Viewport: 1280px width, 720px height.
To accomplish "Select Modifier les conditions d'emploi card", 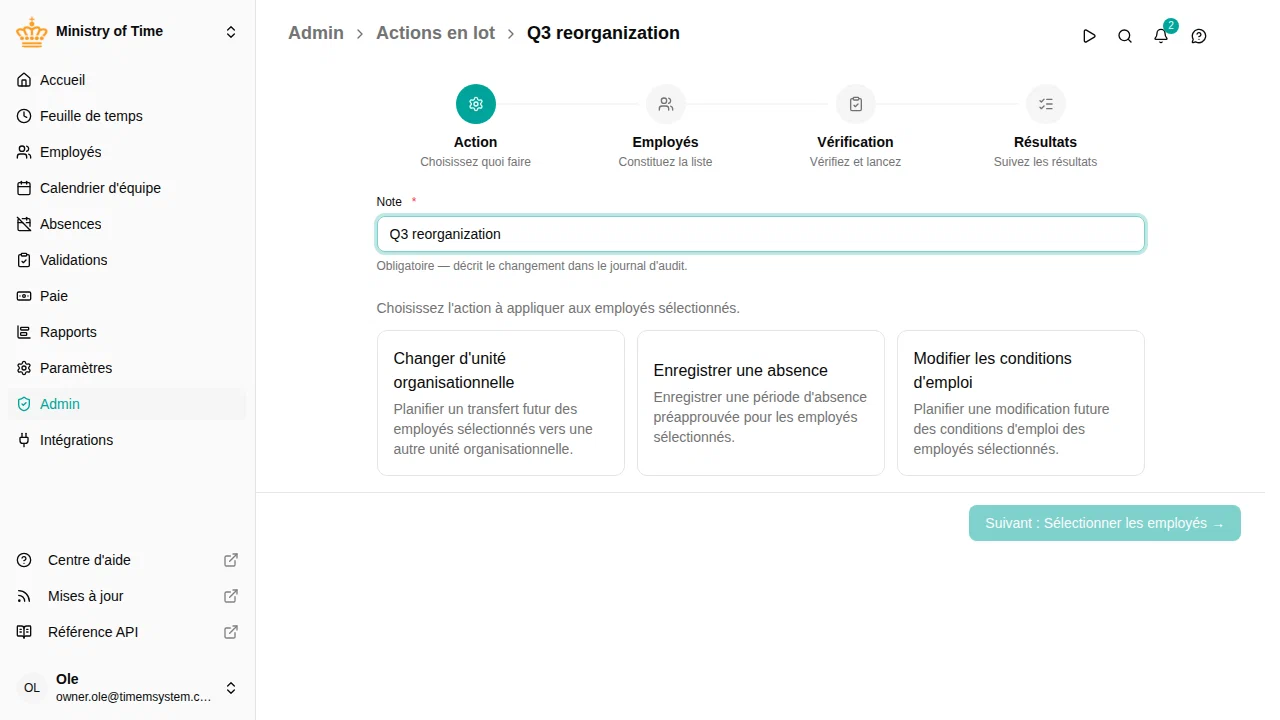I will (1021, 403).
